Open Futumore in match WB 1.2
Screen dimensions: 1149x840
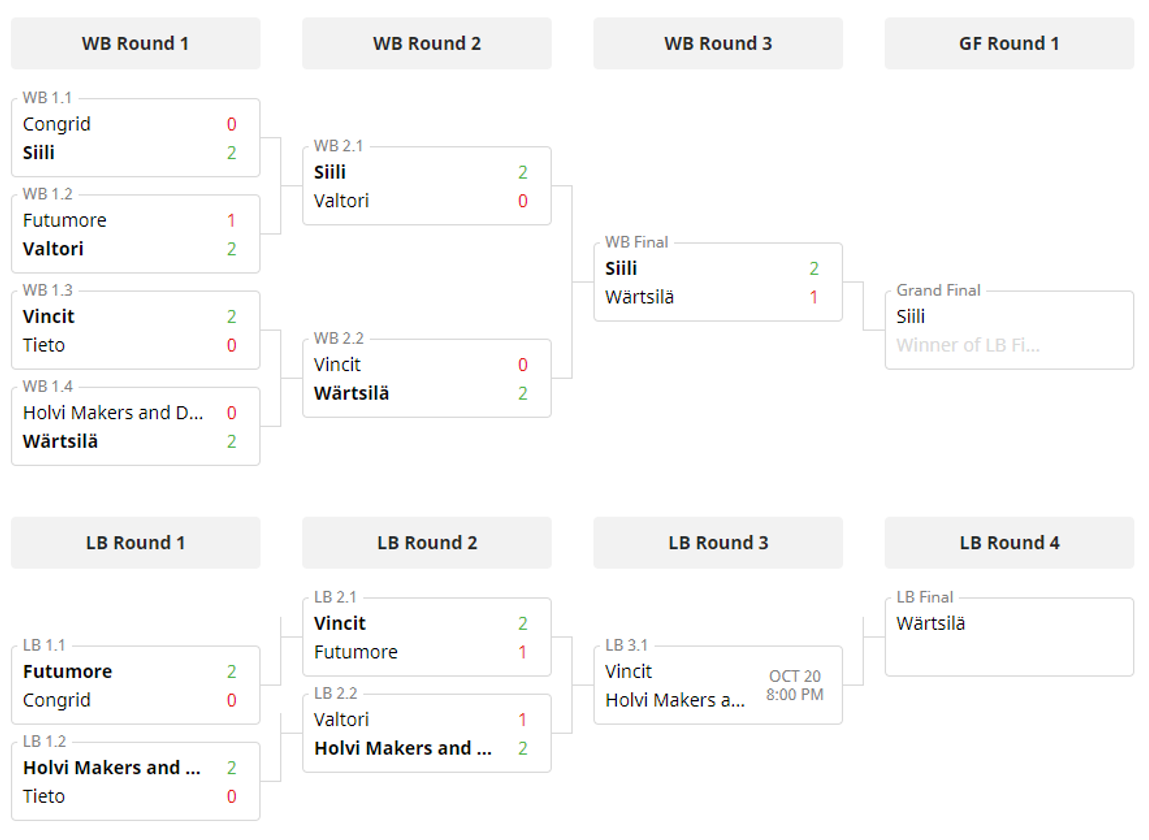pos(65,220)
